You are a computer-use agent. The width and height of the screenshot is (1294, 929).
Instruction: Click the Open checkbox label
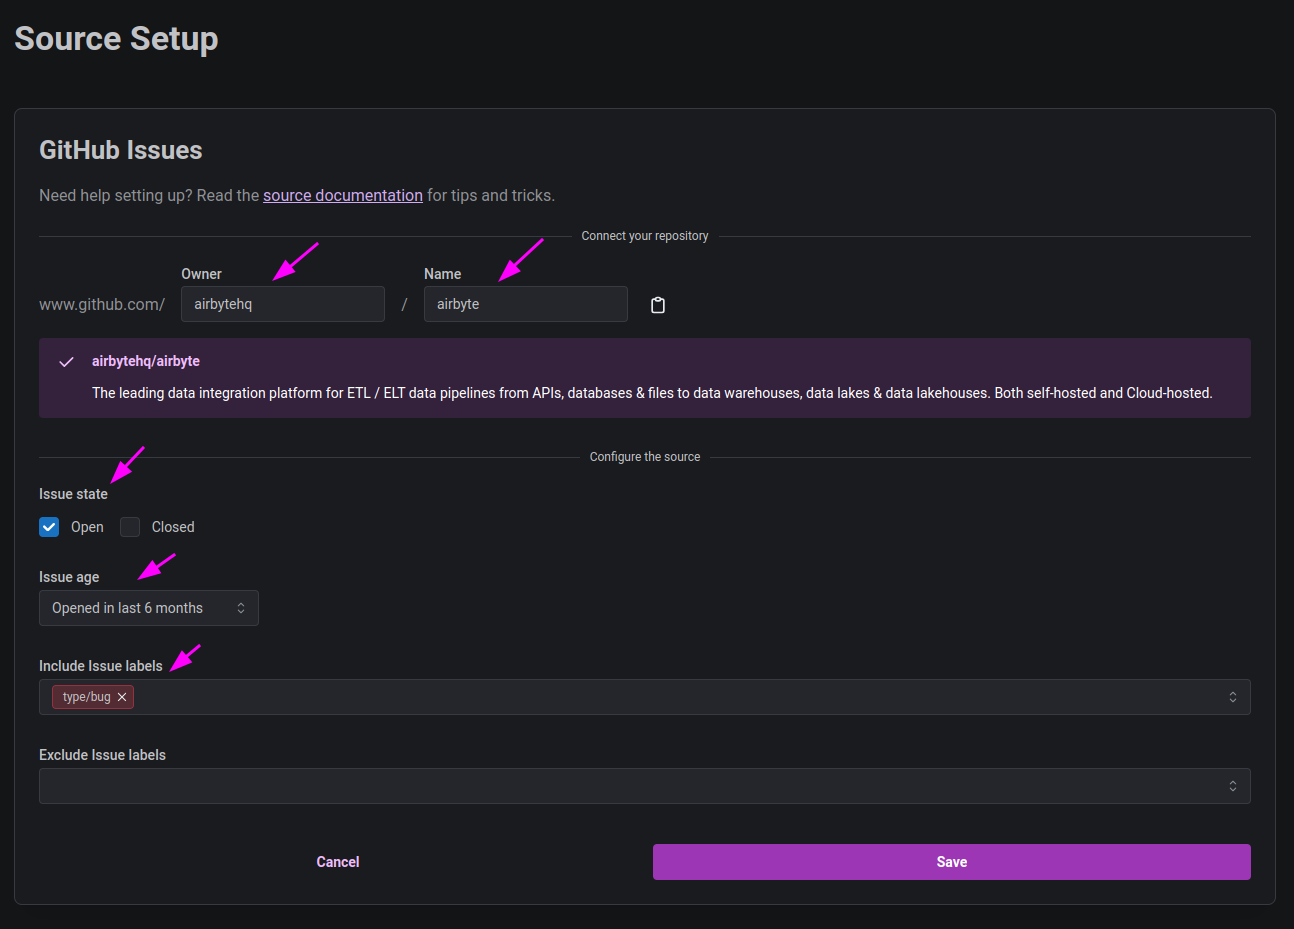[87, 527]
